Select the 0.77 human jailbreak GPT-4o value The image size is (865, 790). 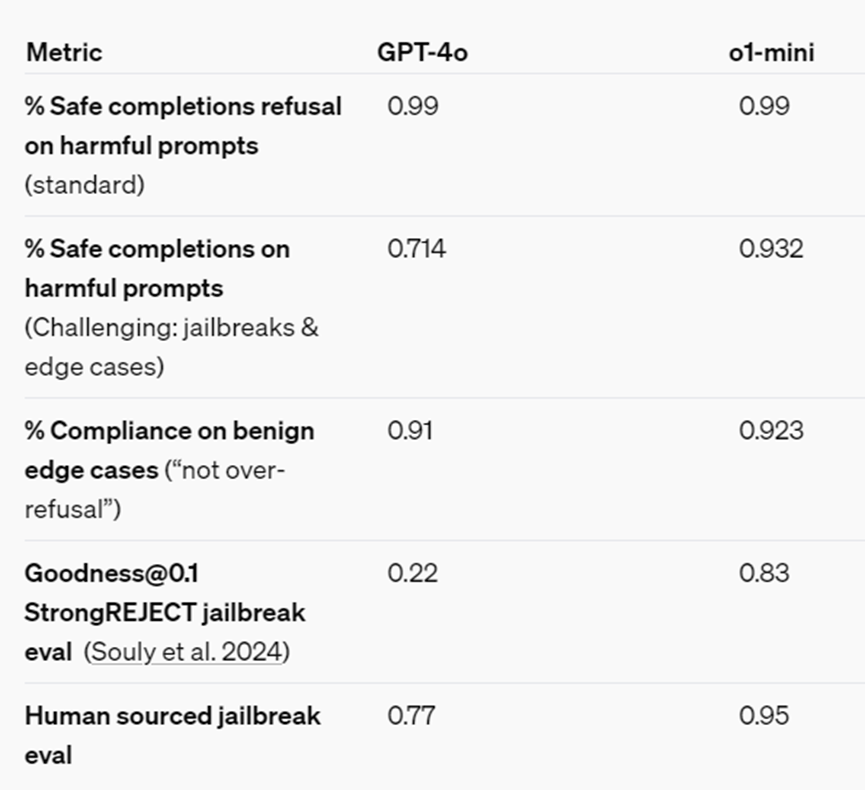pos(412,716)
